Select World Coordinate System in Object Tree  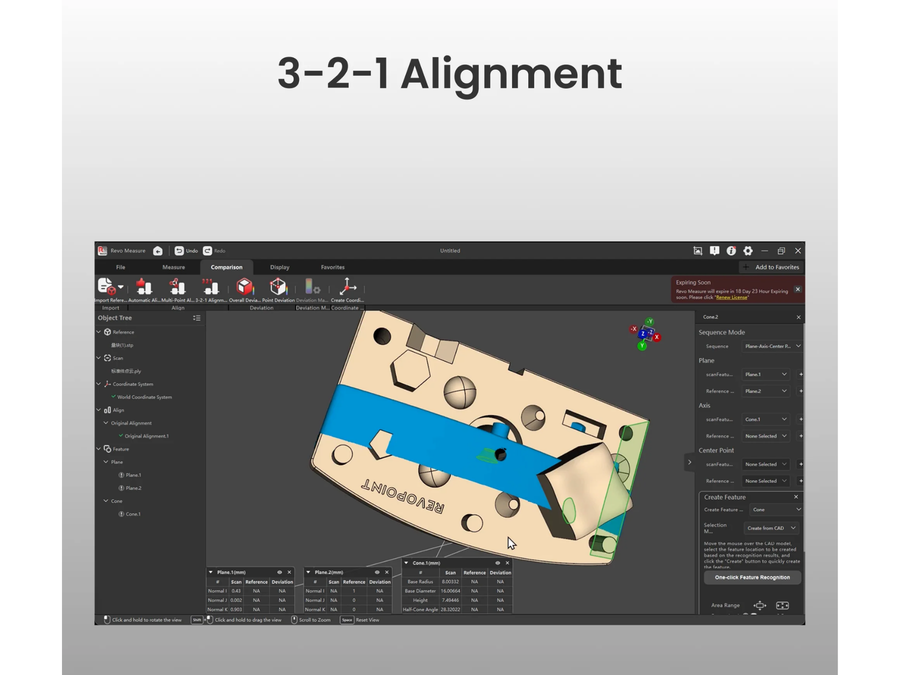144,397
